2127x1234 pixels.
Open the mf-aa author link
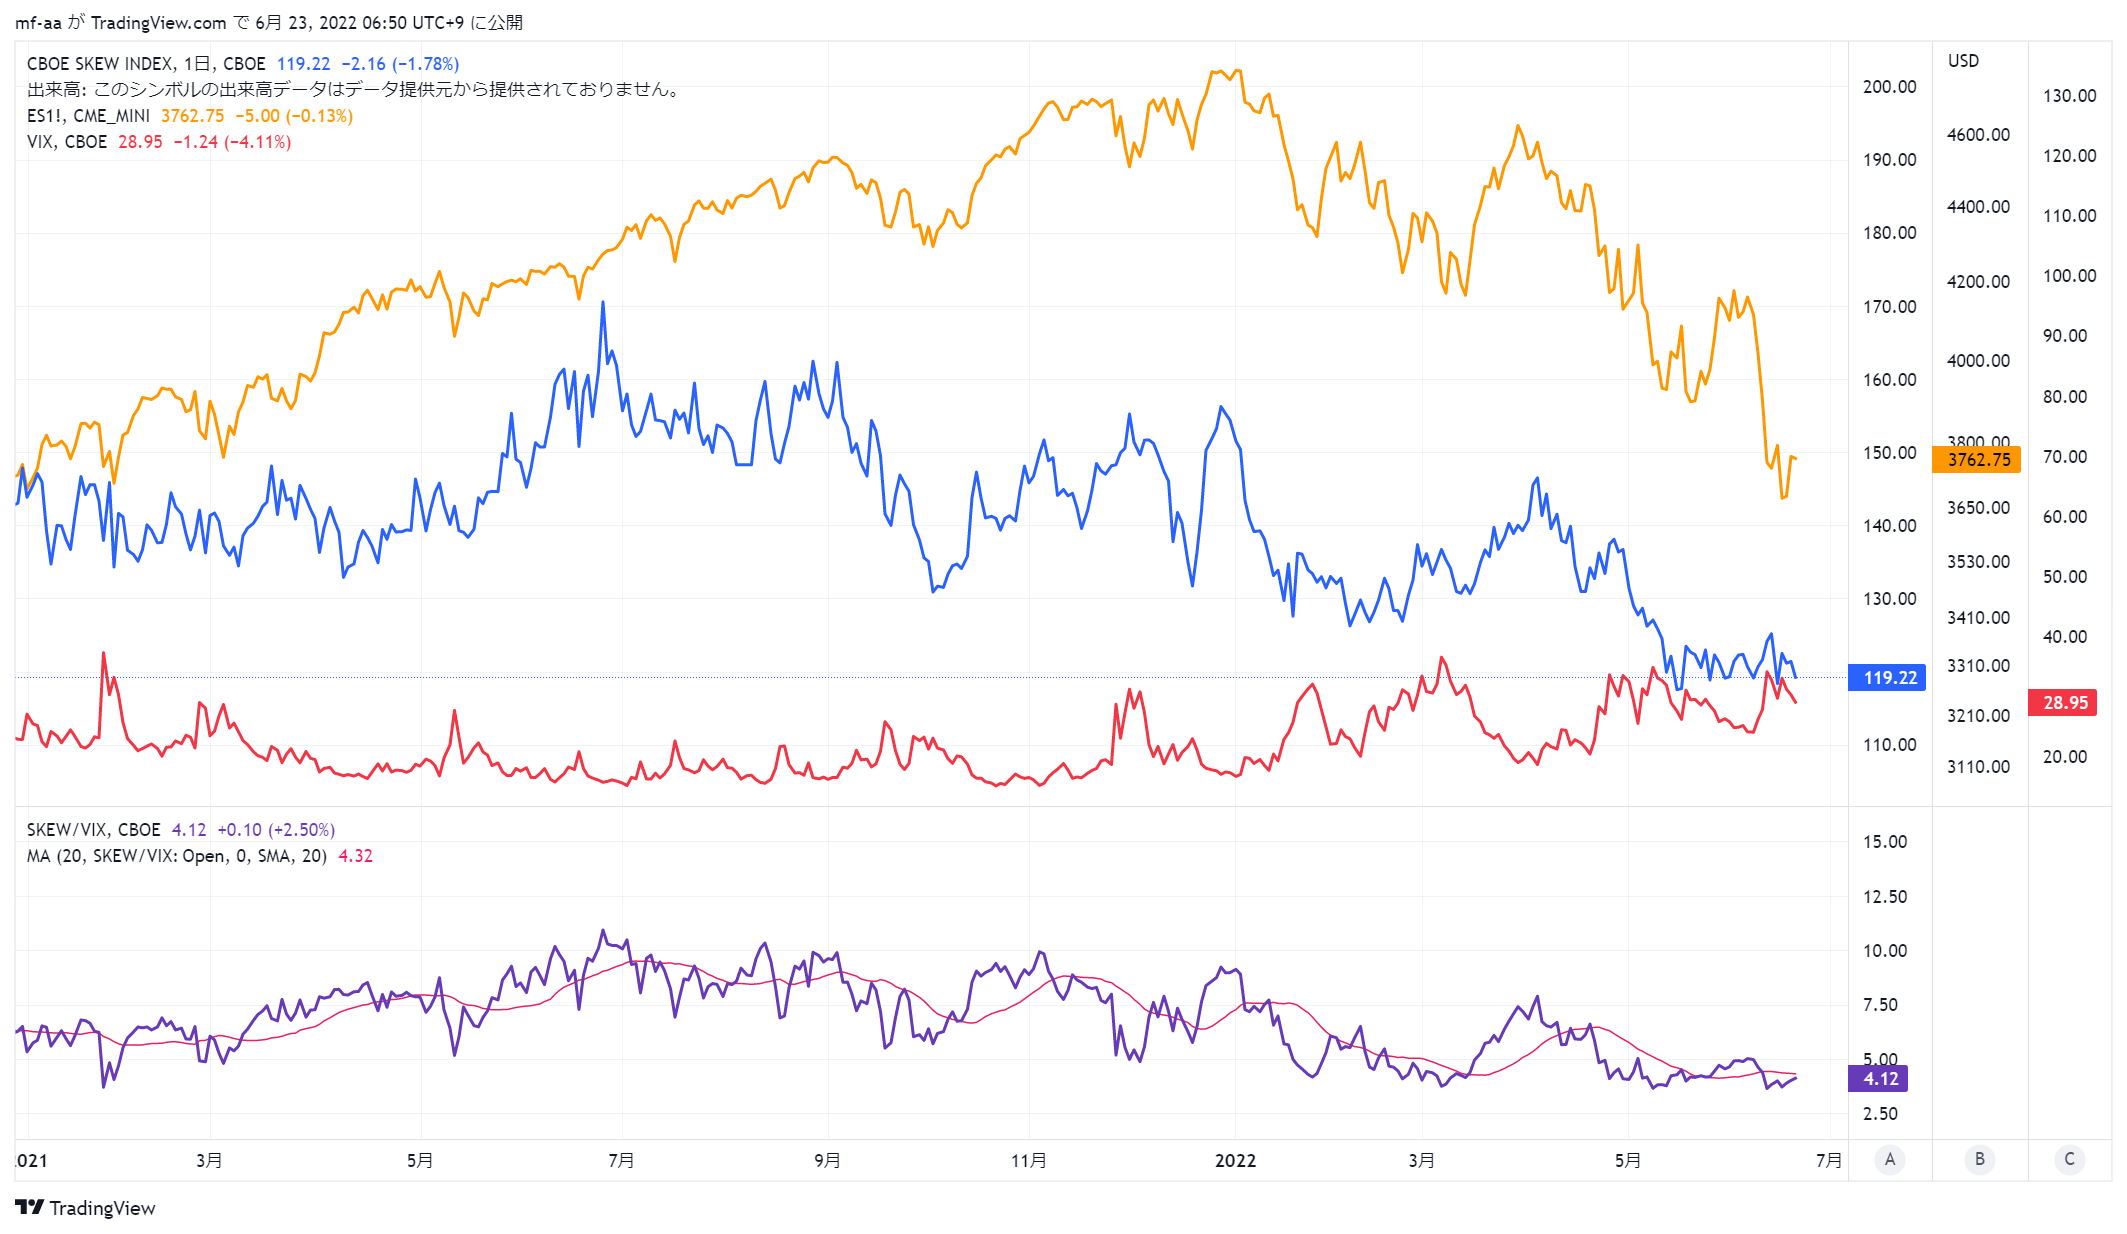point(38,22)
